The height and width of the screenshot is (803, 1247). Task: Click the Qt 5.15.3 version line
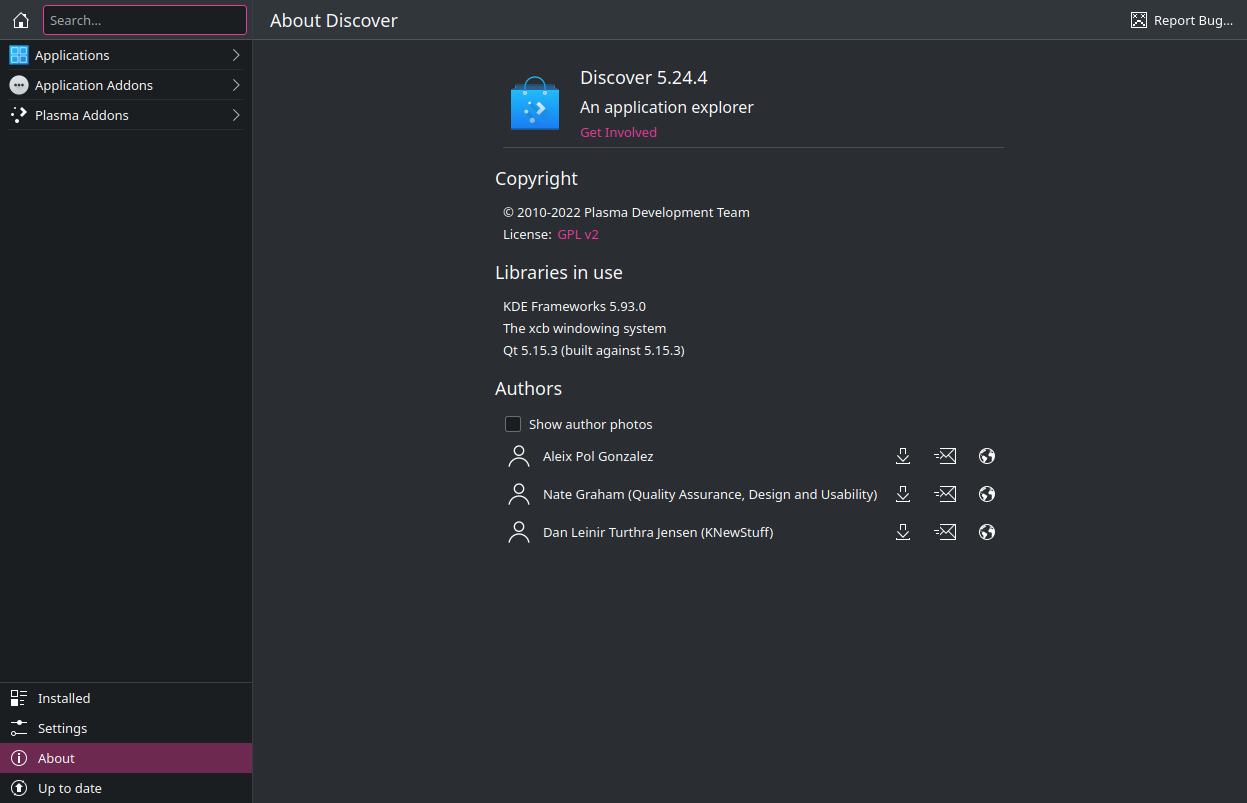point(594,350)
